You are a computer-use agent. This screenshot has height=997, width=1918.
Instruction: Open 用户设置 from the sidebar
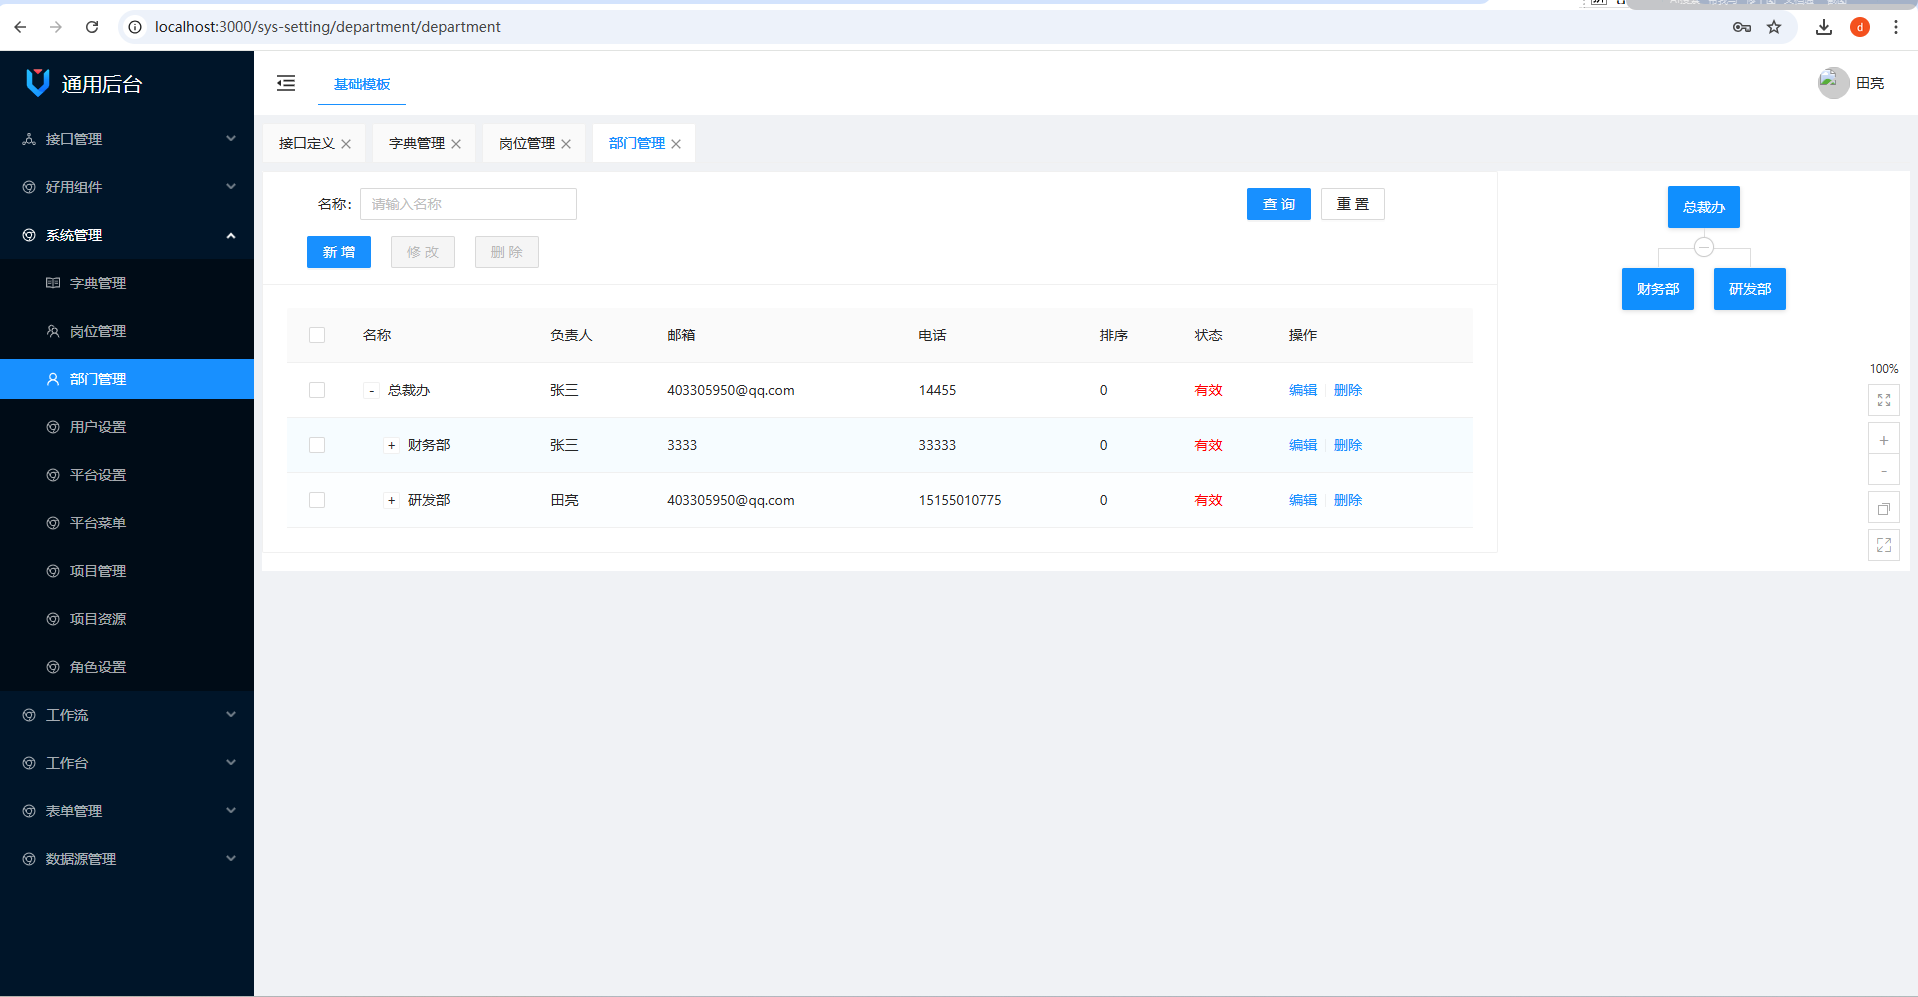(x=97, y=426)
